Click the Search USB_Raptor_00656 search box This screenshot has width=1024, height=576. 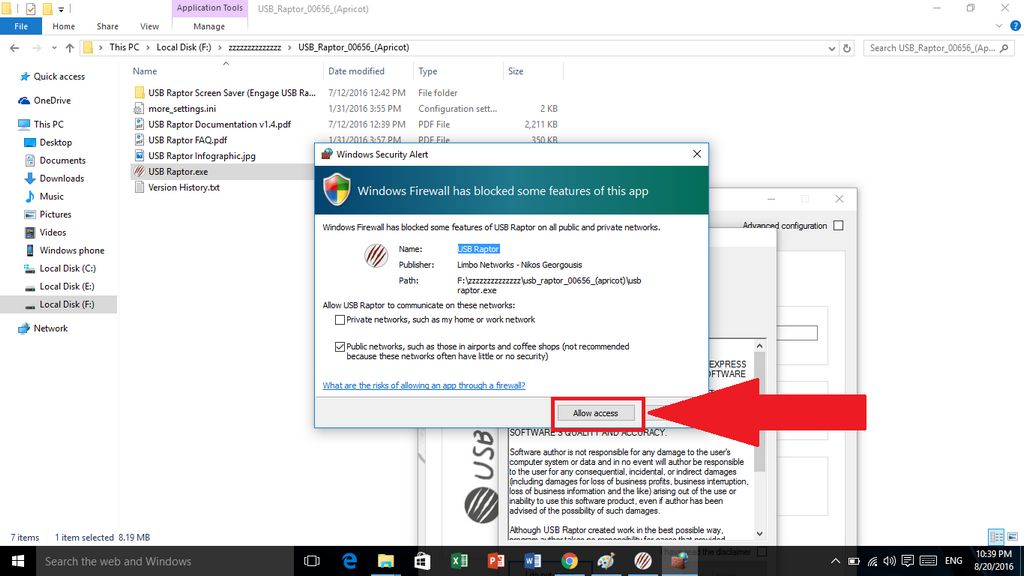(x=939, y=48)
